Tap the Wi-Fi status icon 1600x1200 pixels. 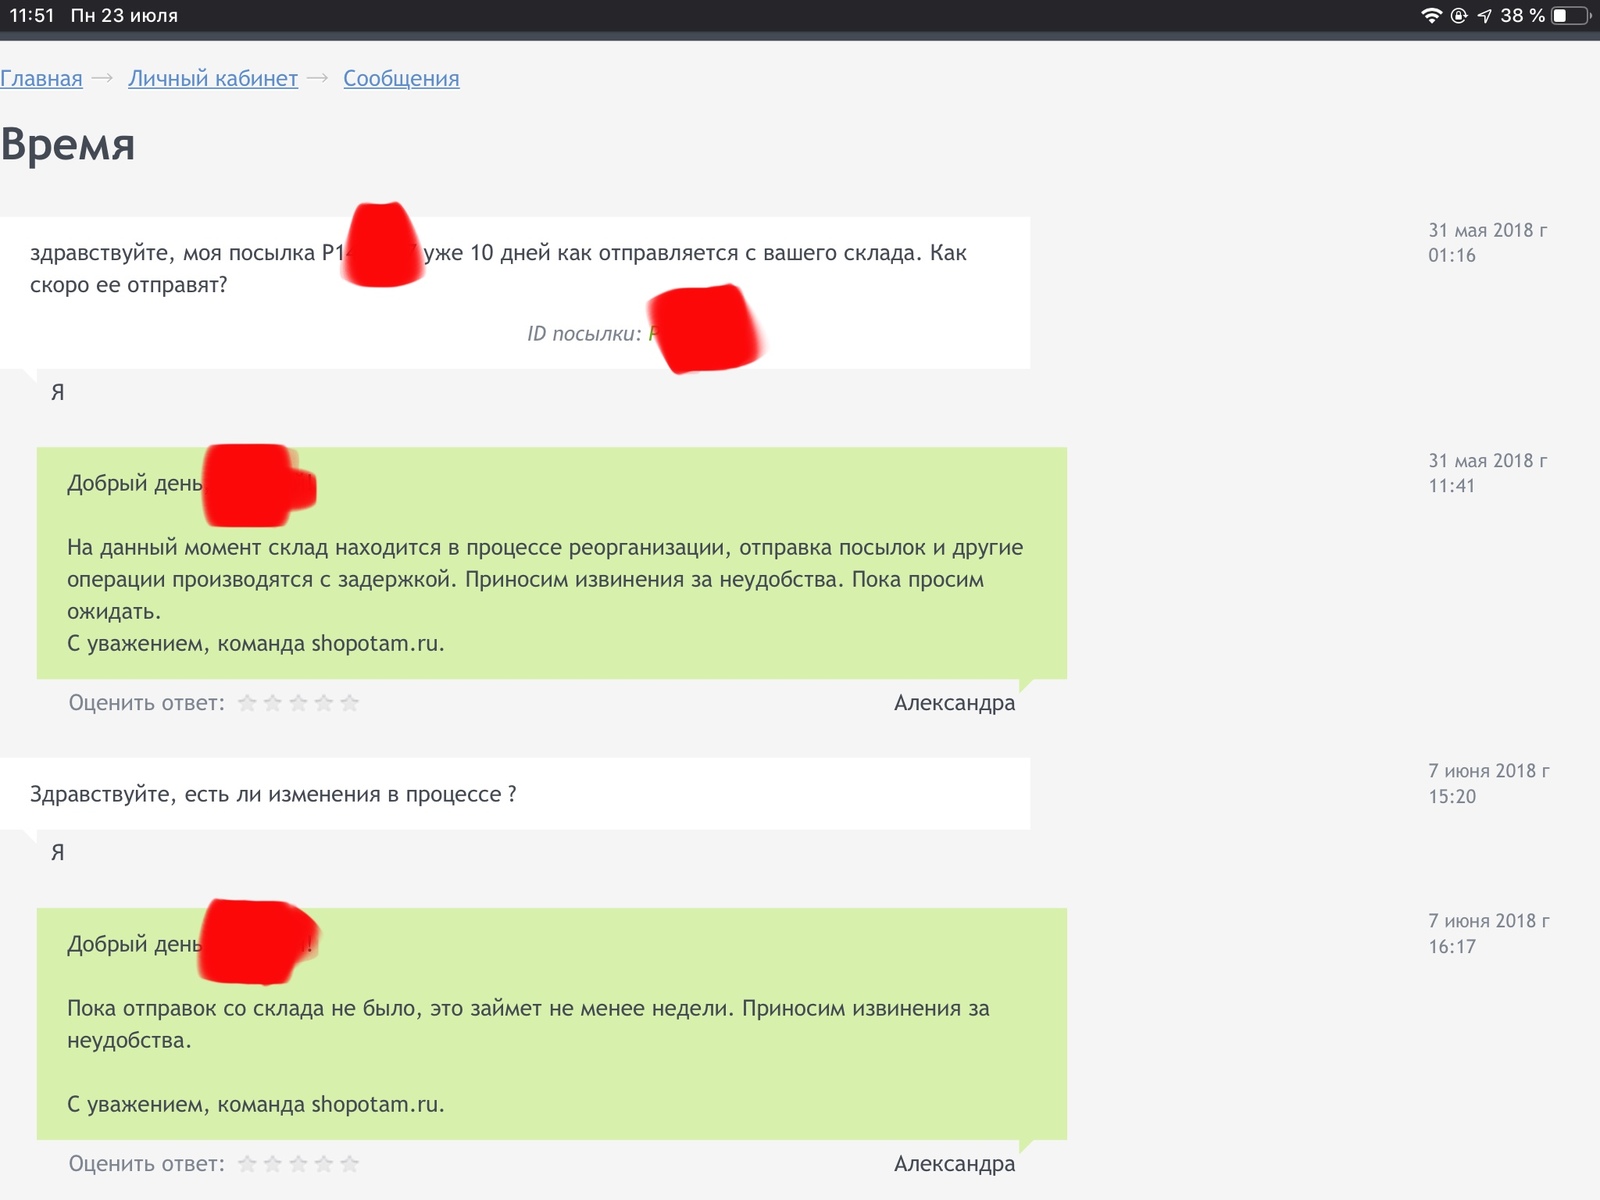tap(1432, 15)
